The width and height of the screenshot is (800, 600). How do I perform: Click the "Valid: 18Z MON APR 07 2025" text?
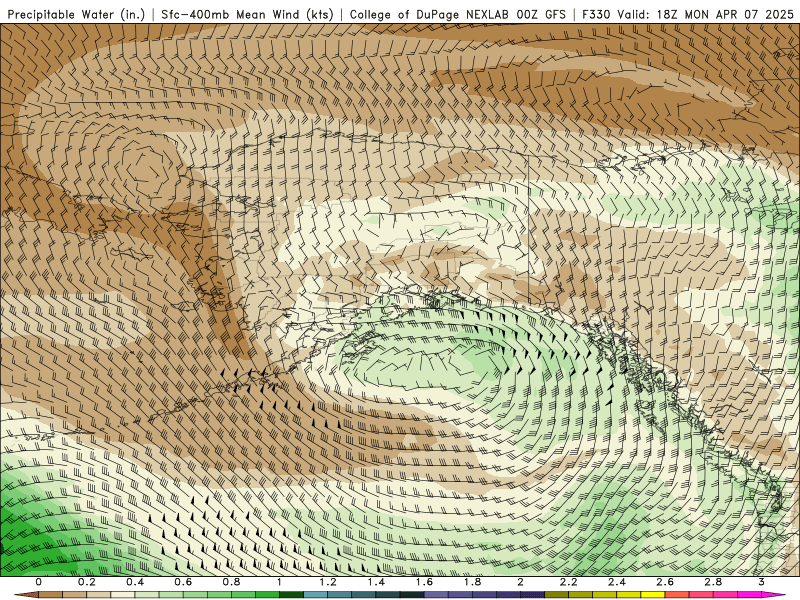pyautogui.click(x=706, y=14)
